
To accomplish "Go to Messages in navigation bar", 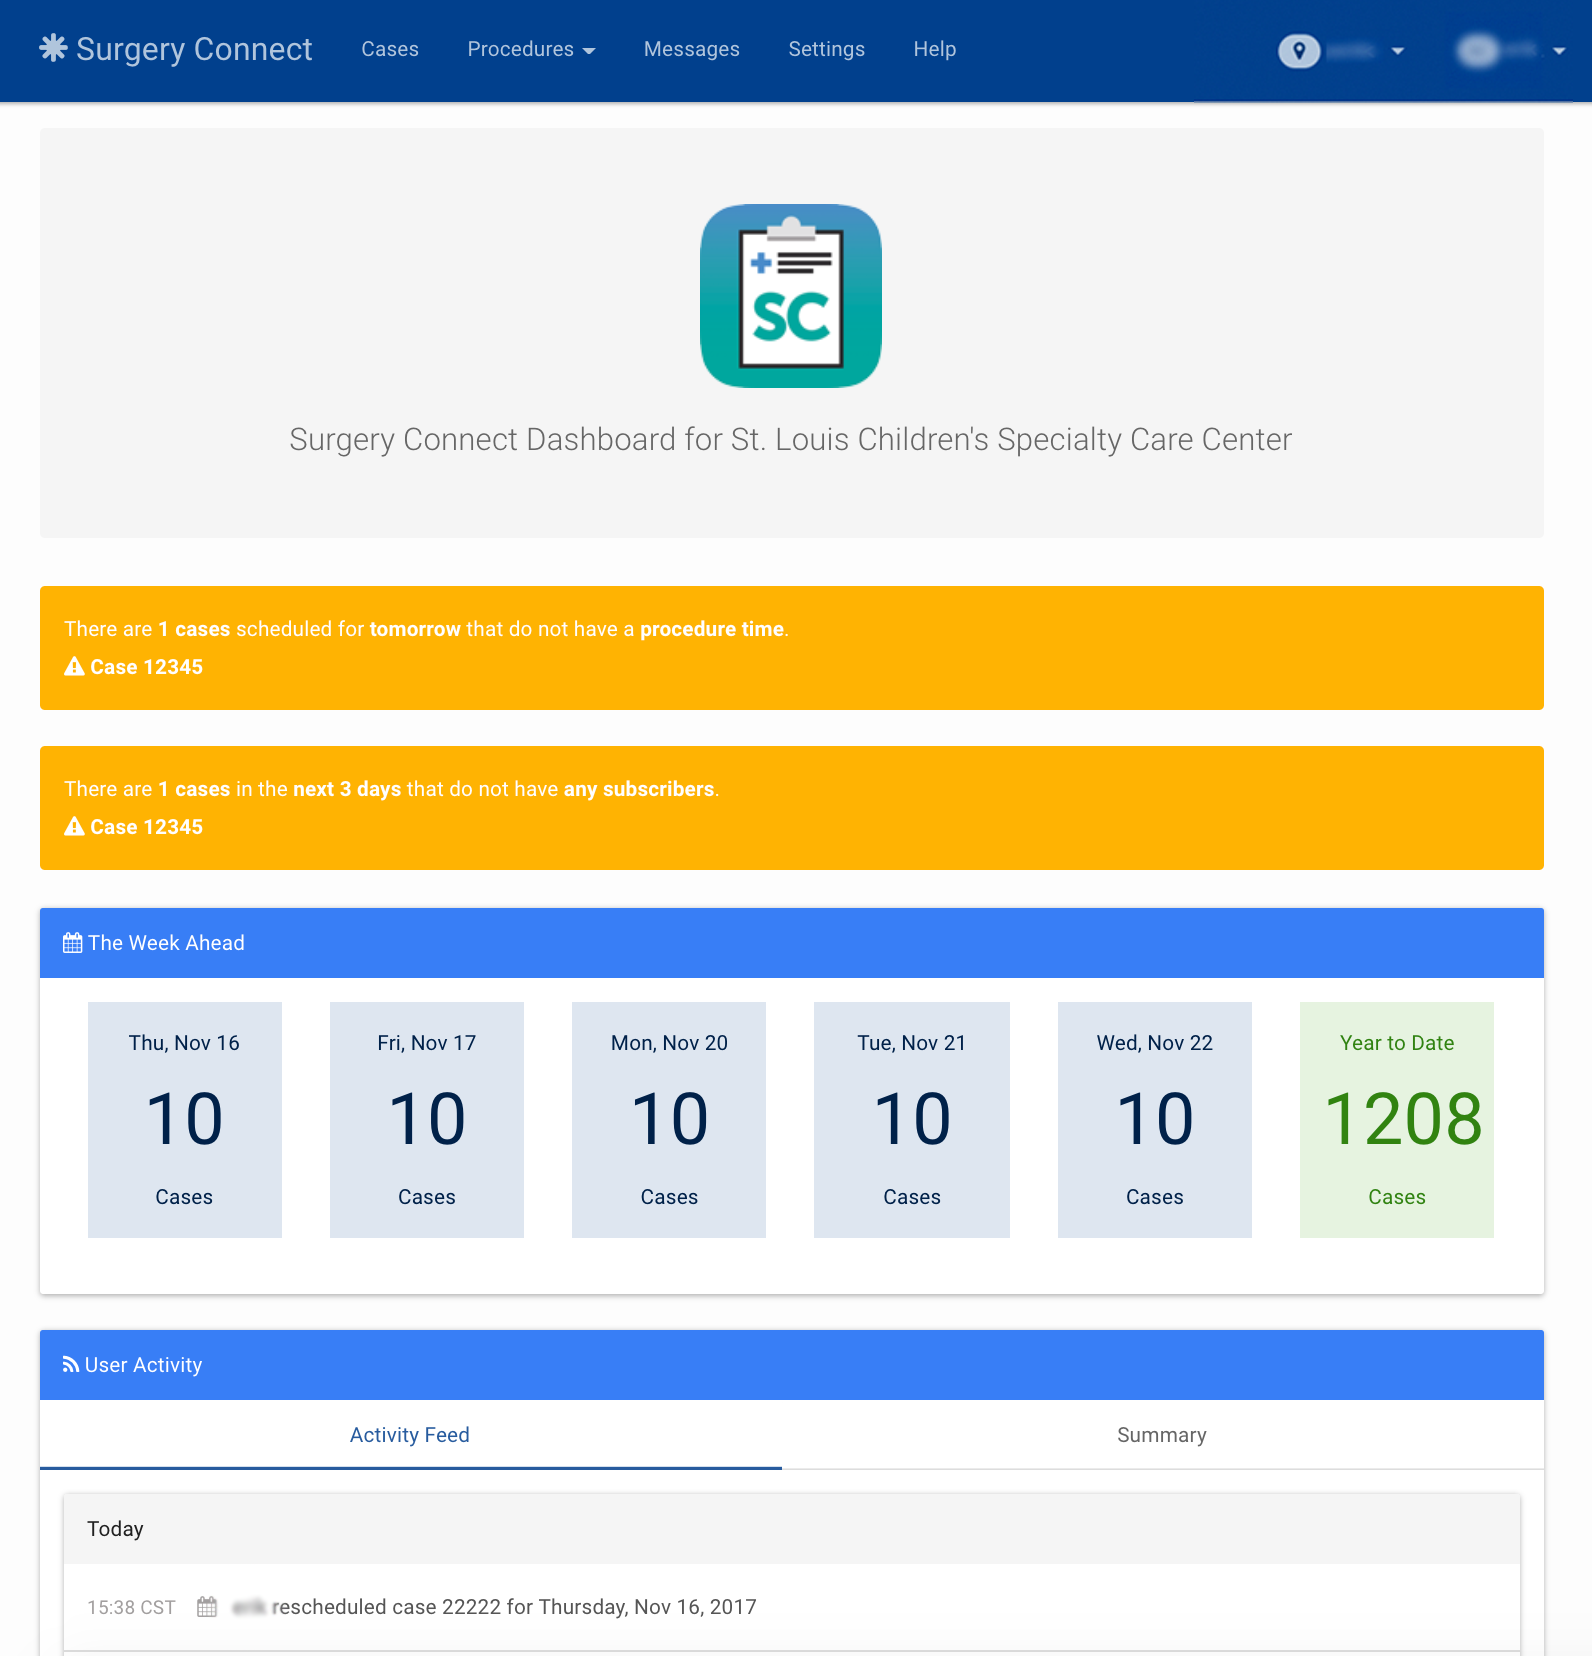I will tap(692, 49).
